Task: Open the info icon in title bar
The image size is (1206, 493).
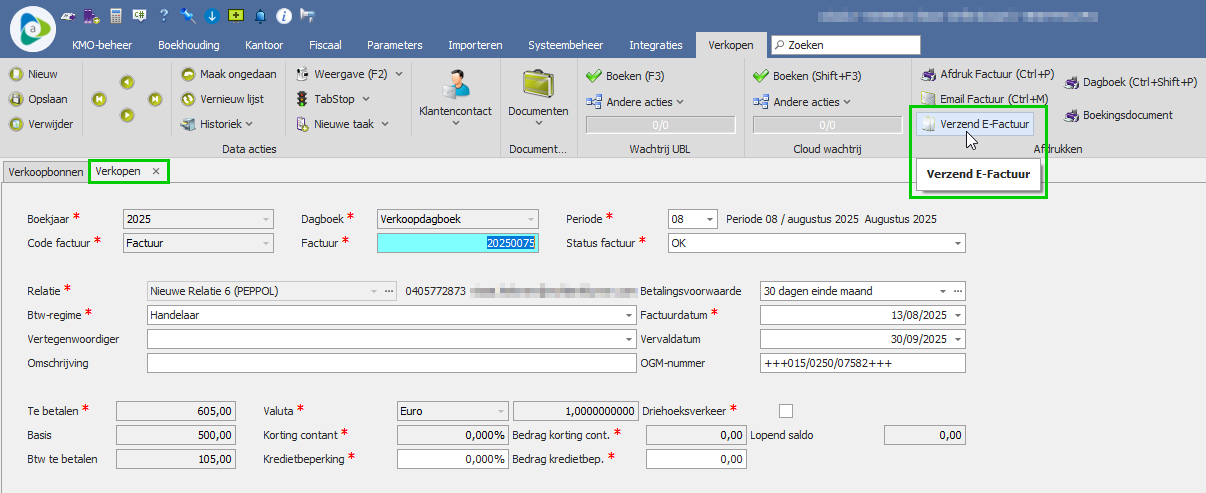Action: 284,15
